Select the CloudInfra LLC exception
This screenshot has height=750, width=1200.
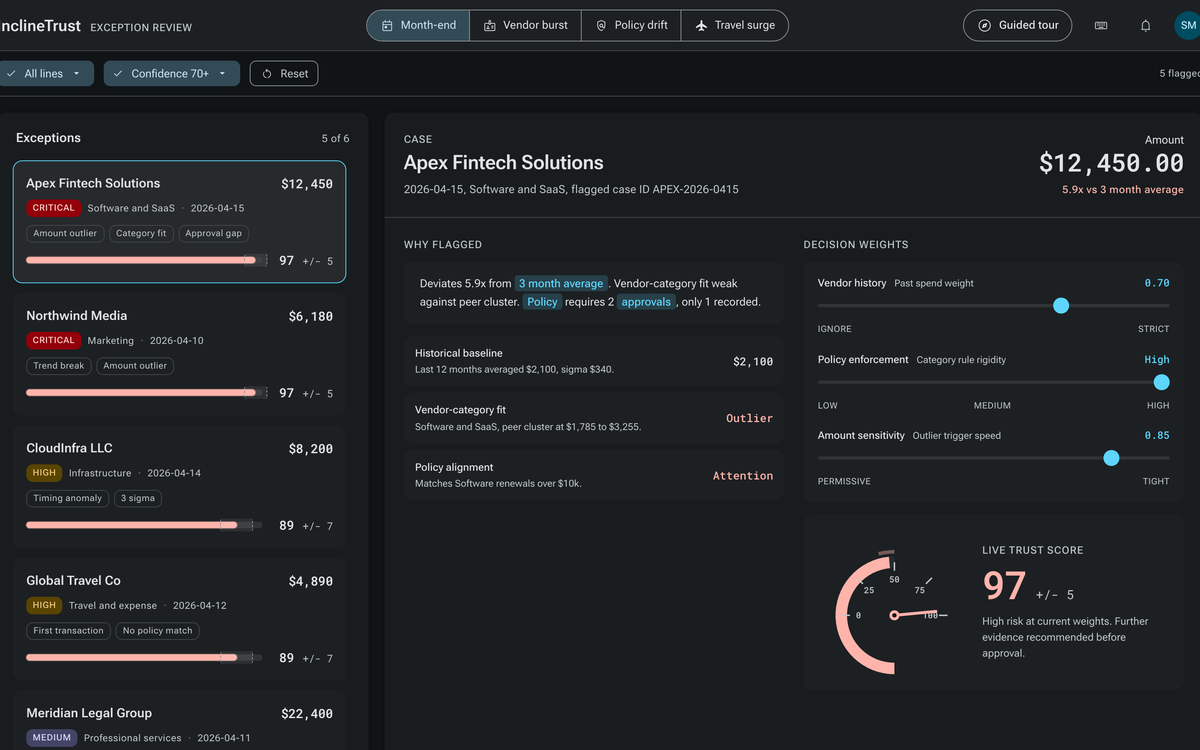180,487
